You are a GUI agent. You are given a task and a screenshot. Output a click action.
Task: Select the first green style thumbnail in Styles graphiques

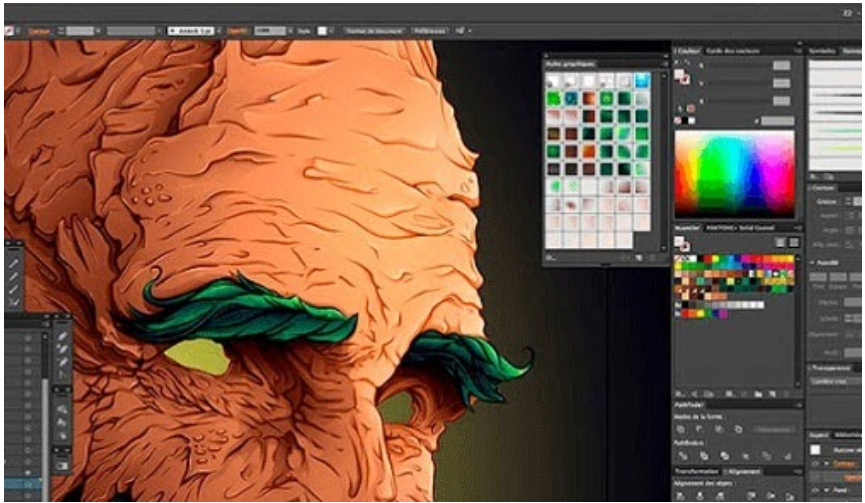pyautogui.click(x=552, y=97)
